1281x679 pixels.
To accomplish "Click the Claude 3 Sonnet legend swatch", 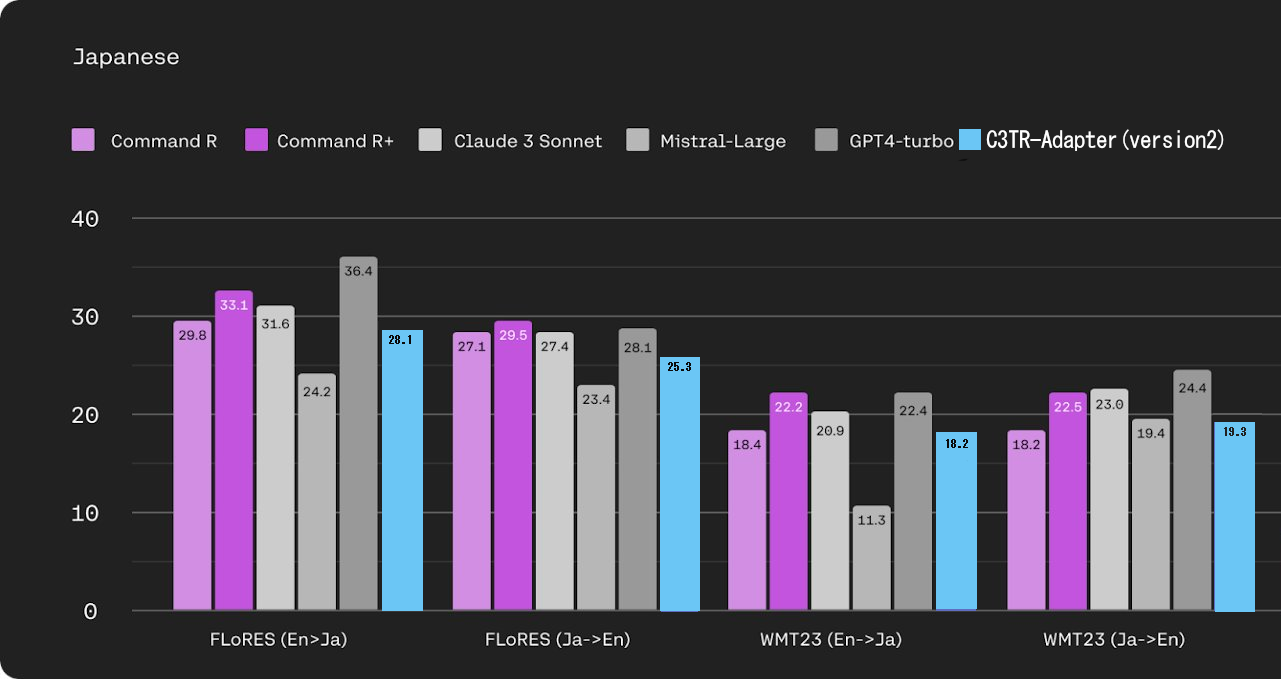I will point(430,140).
